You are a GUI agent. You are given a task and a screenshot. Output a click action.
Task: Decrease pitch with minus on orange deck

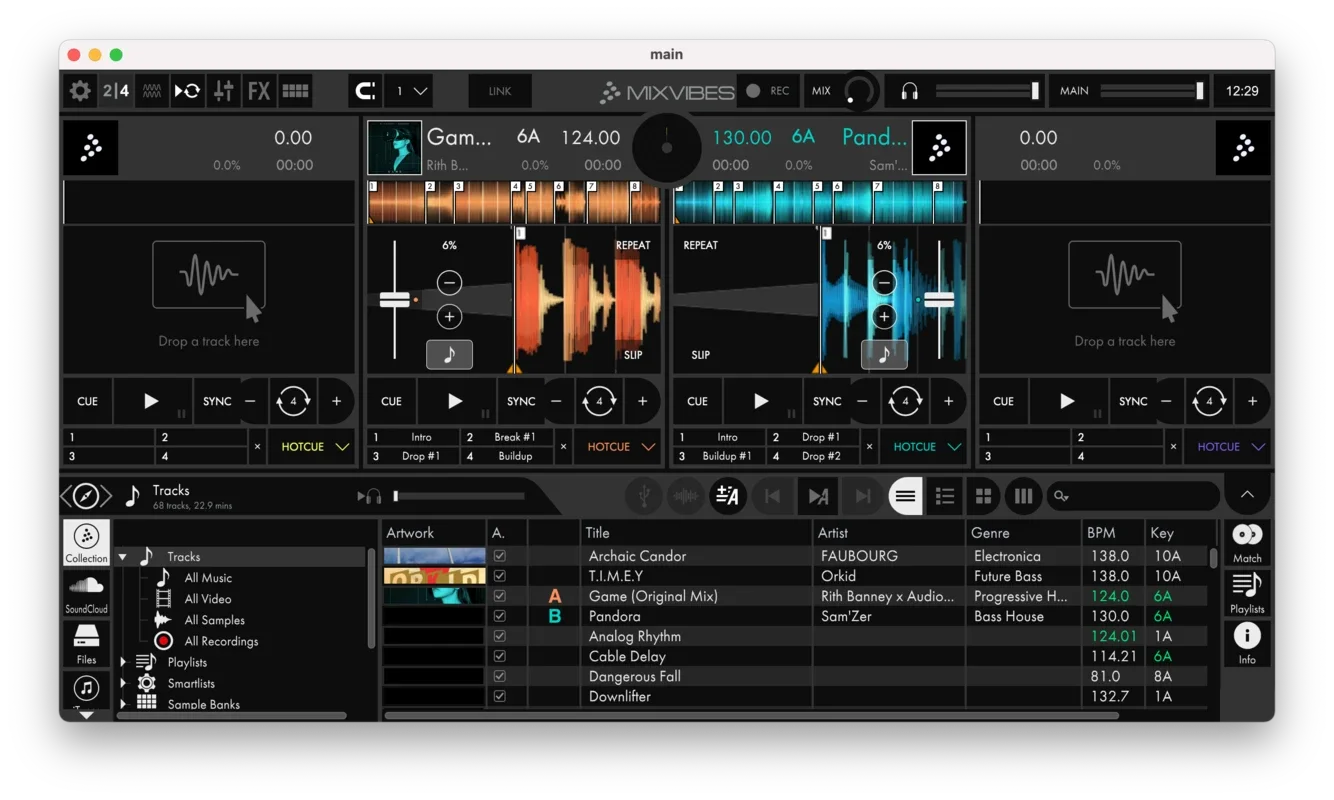449,283
